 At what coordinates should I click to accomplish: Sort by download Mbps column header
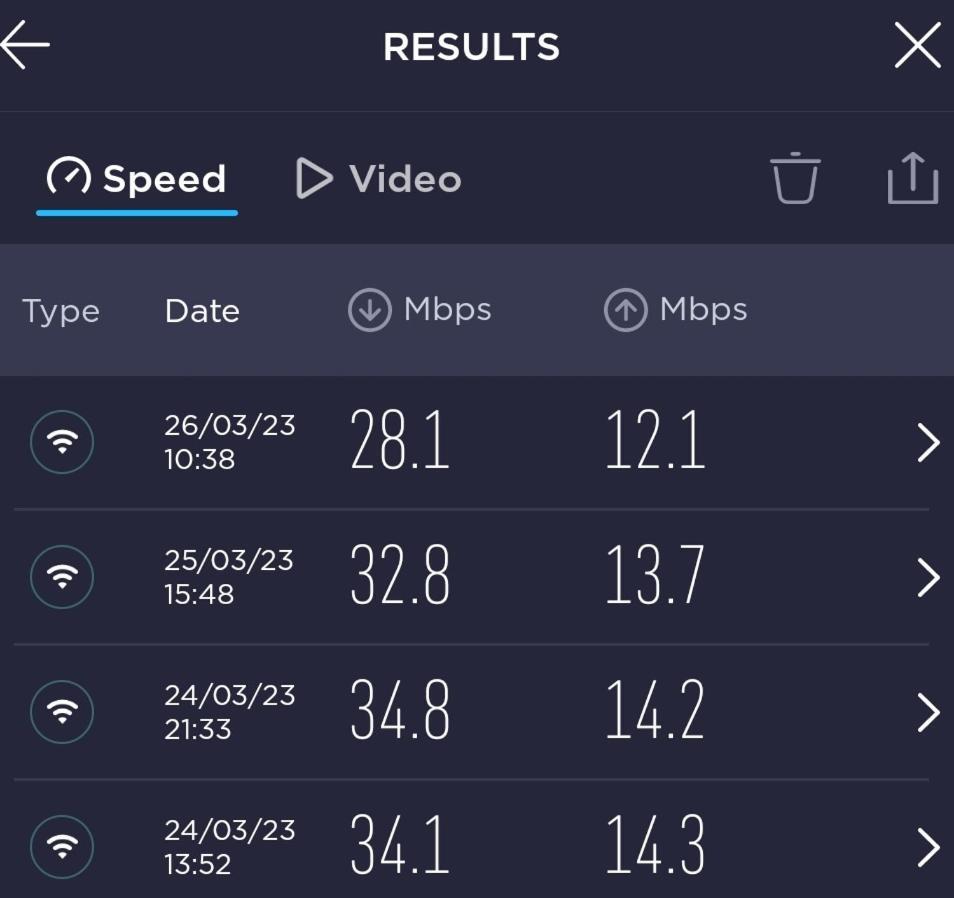click(420, 310)
